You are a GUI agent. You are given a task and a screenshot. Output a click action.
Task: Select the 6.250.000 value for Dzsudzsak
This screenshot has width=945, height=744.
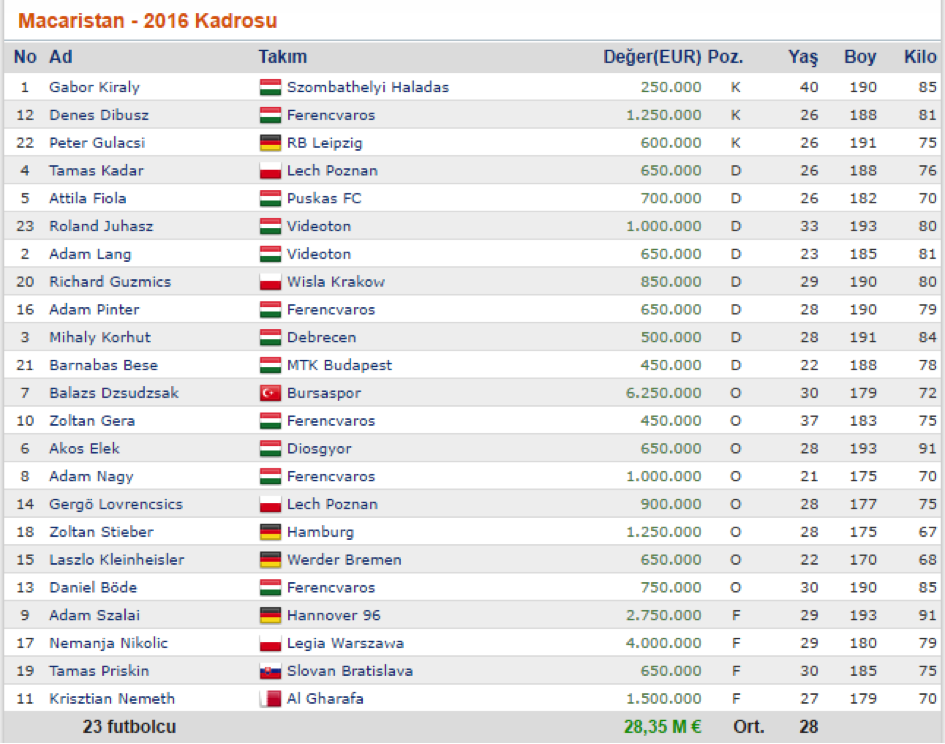coord(664,393)
